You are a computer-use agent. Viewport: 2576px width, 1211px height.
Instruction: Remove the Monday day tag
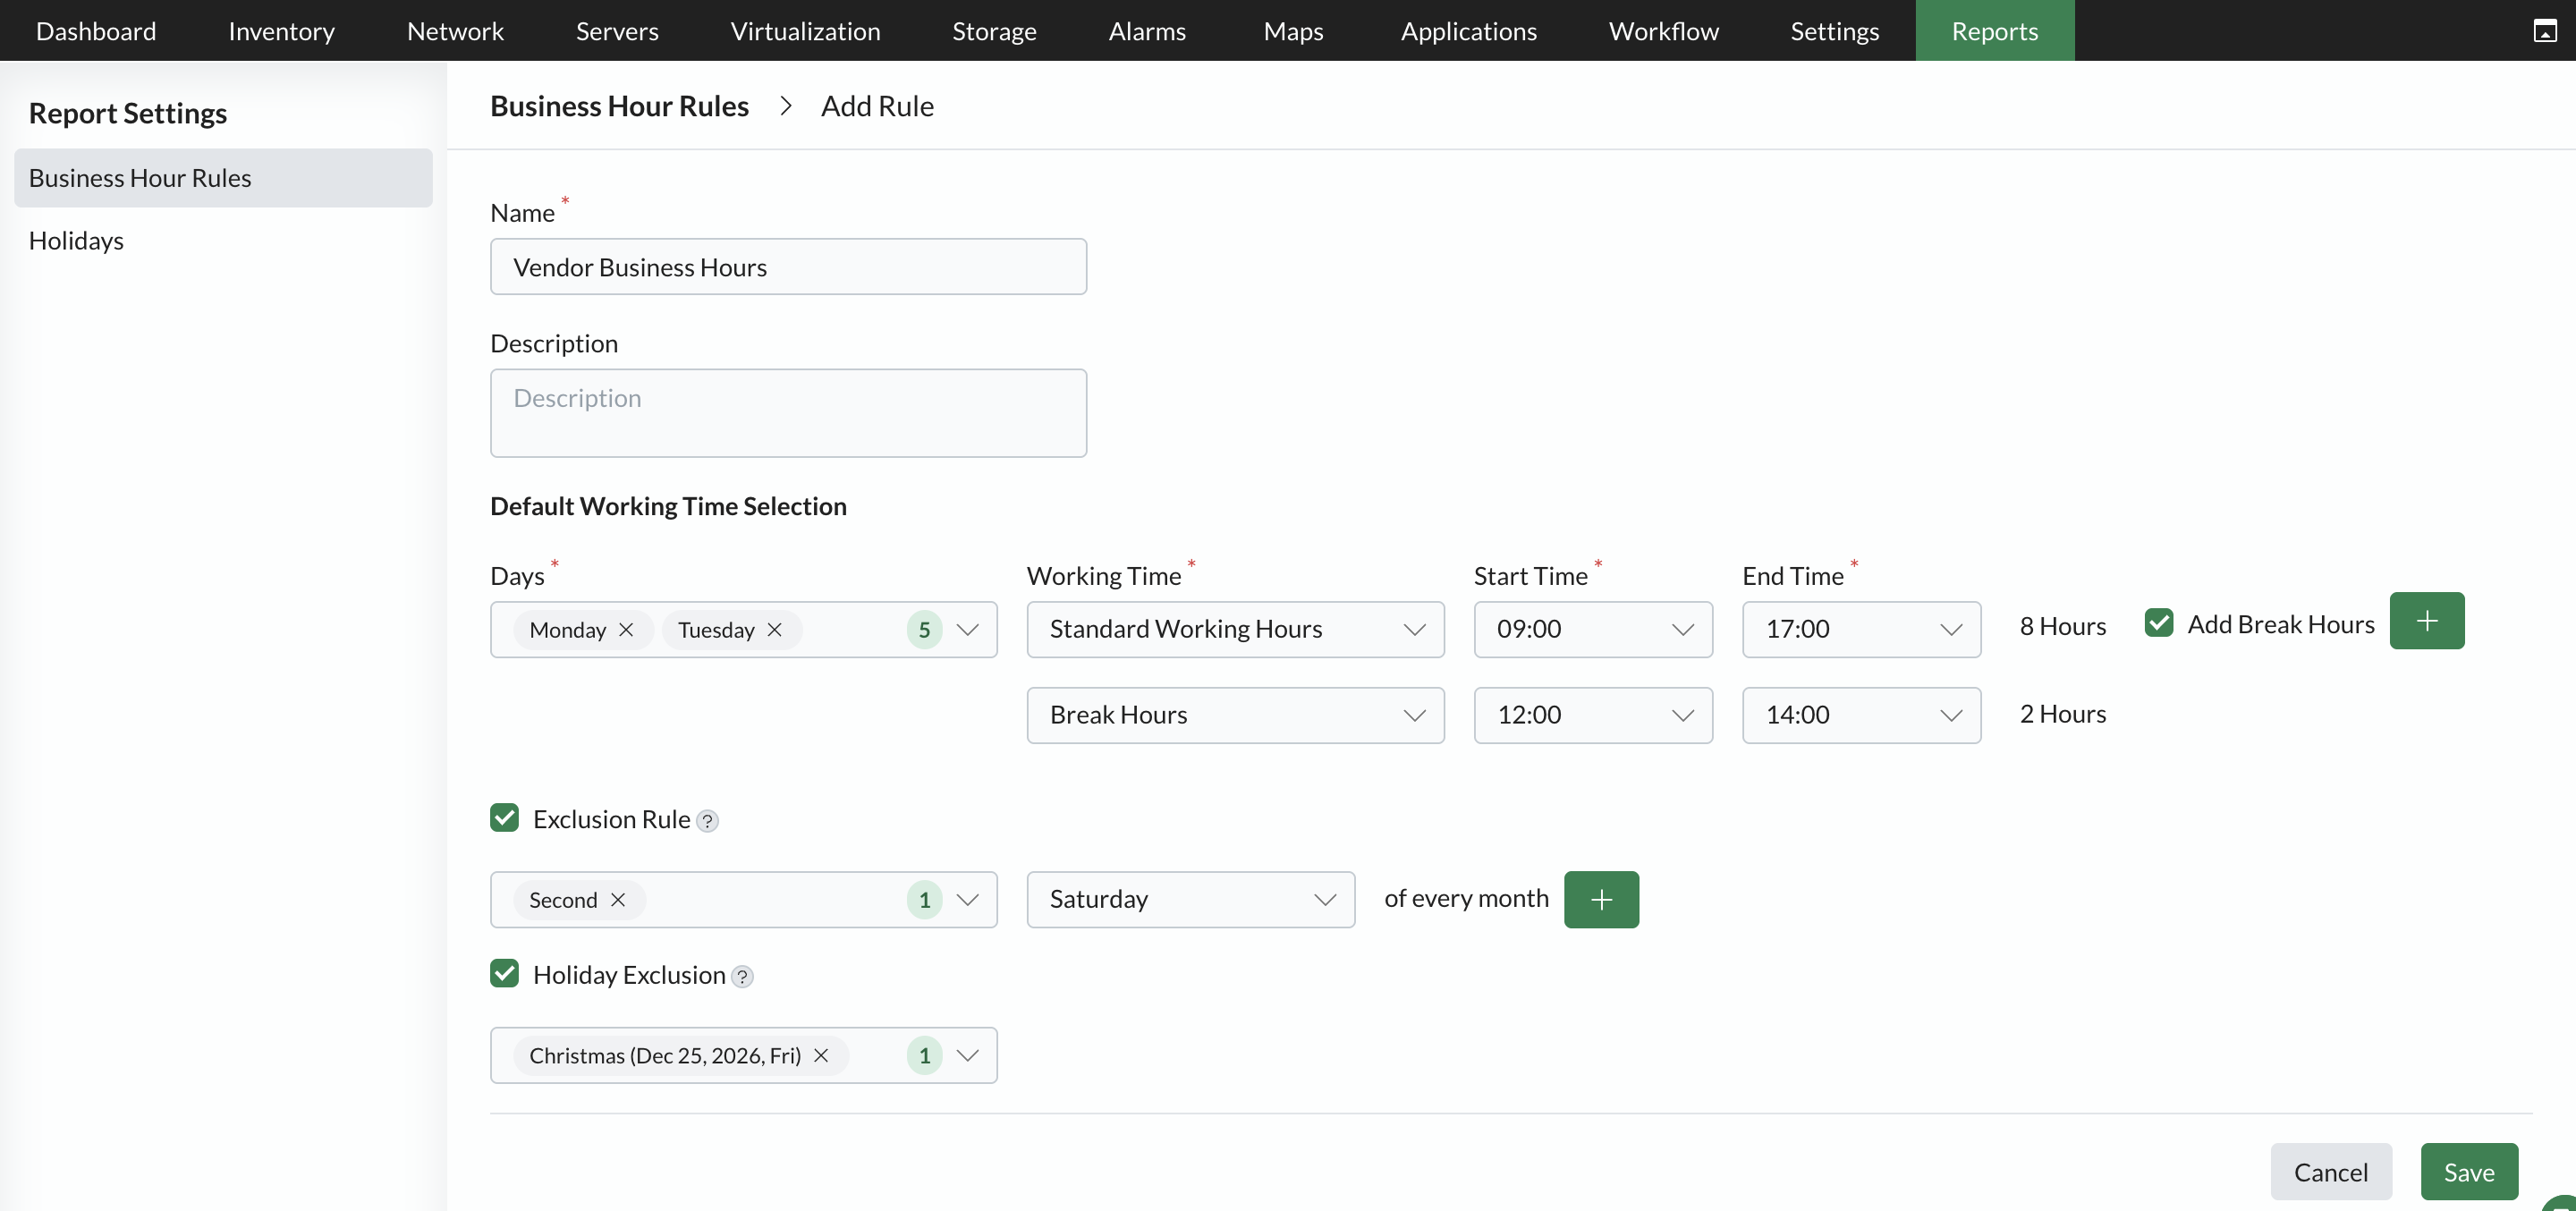point(626,630)
